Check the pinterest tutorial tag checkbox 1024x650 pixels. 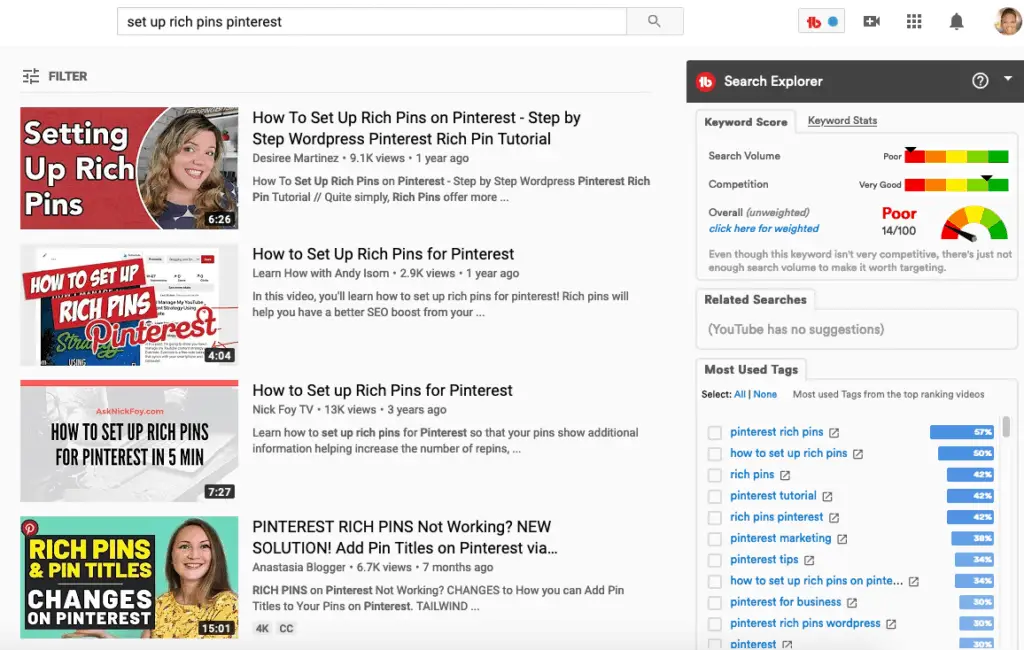pos(715,496)
